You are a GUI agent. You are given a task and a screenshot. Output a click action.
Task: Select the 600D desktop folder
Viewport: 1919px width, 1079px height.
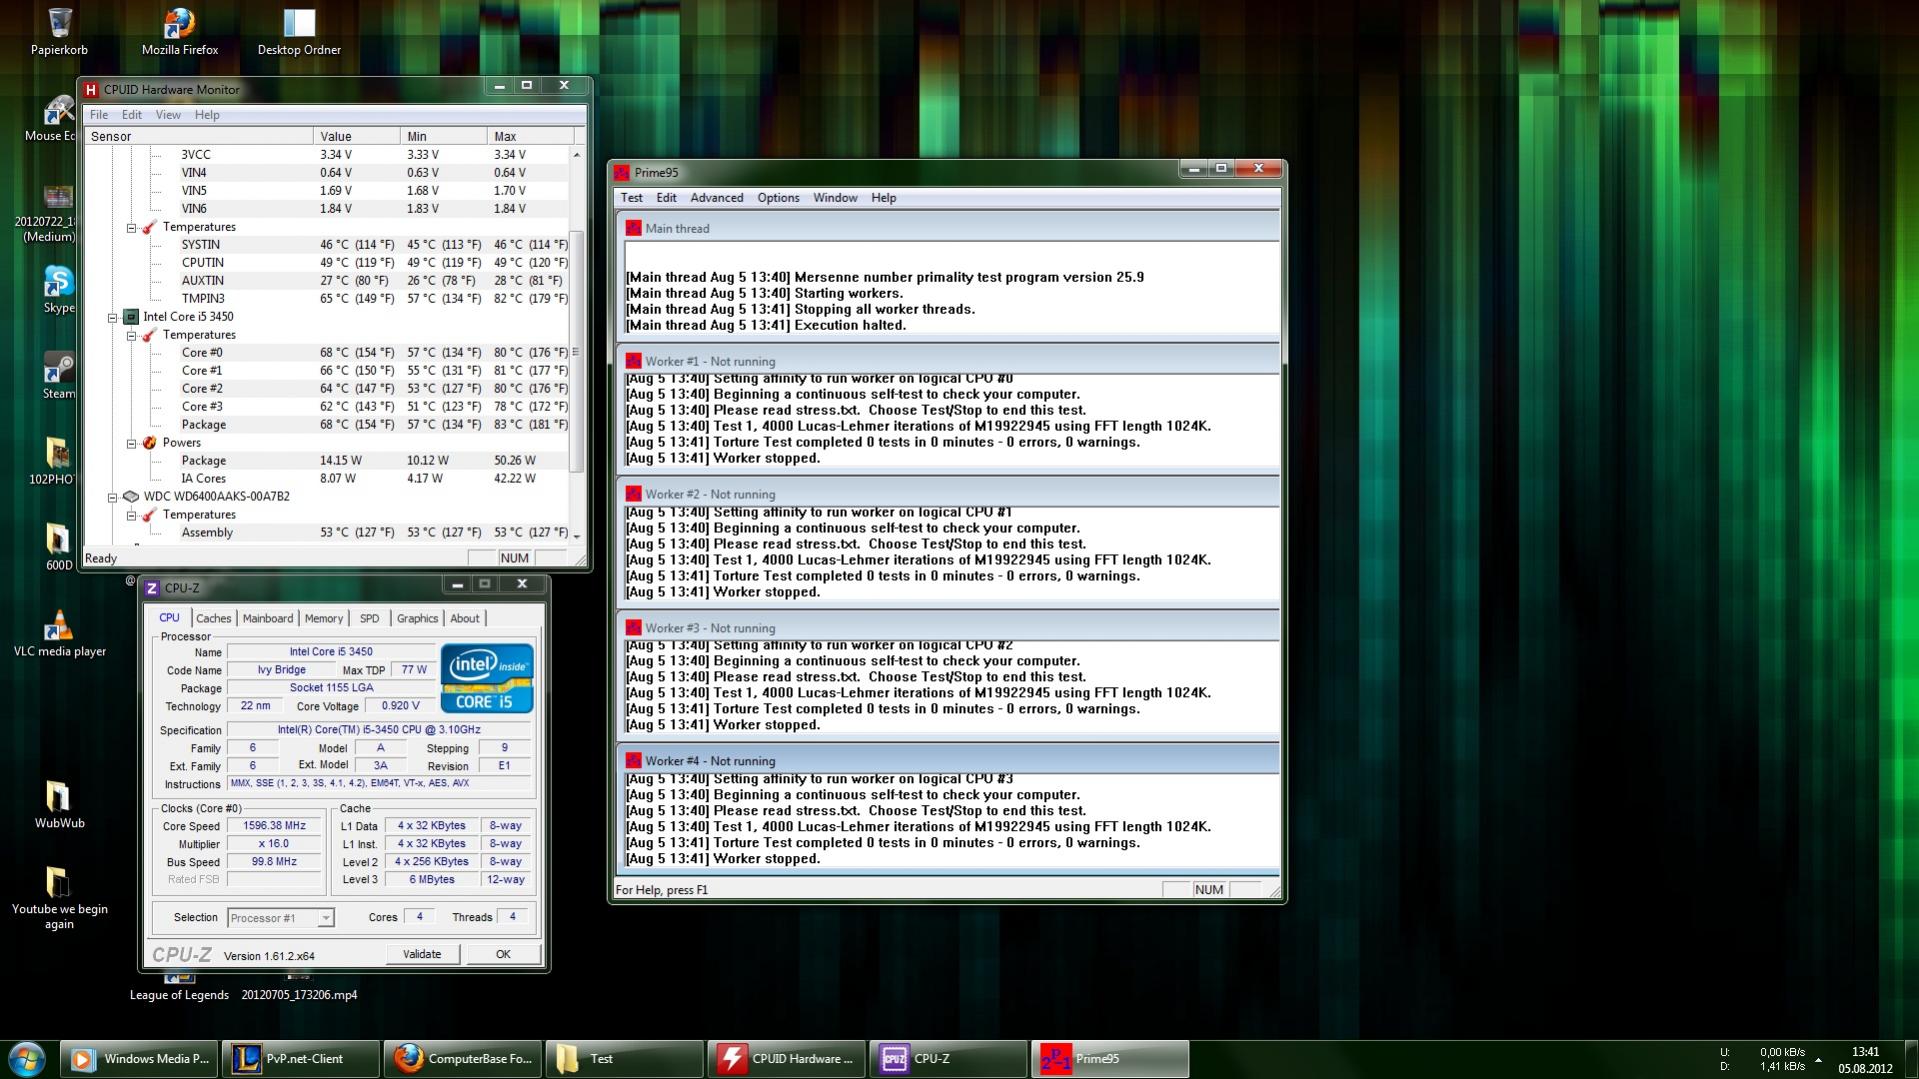(x=59, y=548)
